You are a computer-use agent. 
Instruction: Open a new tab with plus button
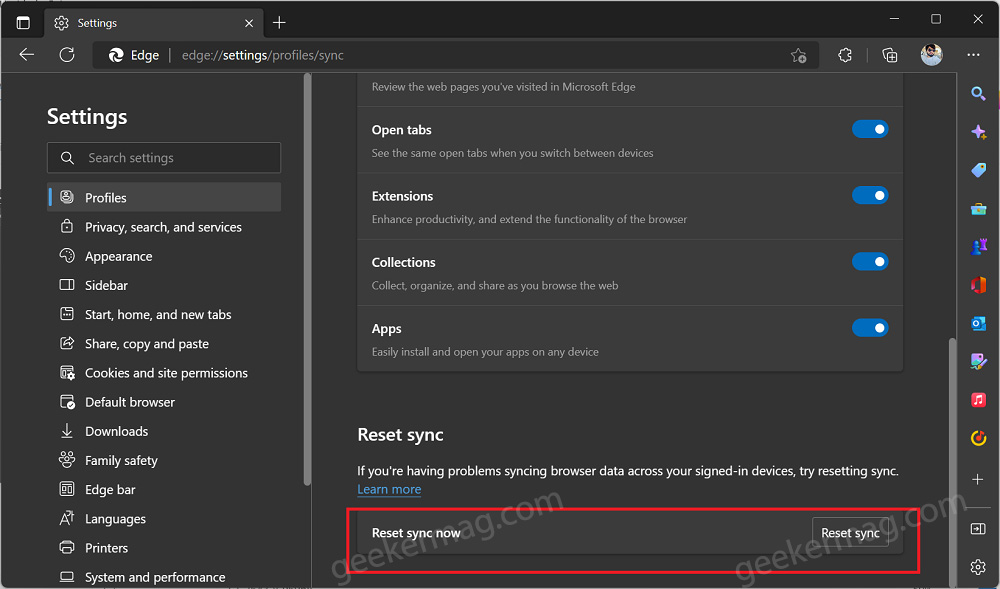click(279, 23)
